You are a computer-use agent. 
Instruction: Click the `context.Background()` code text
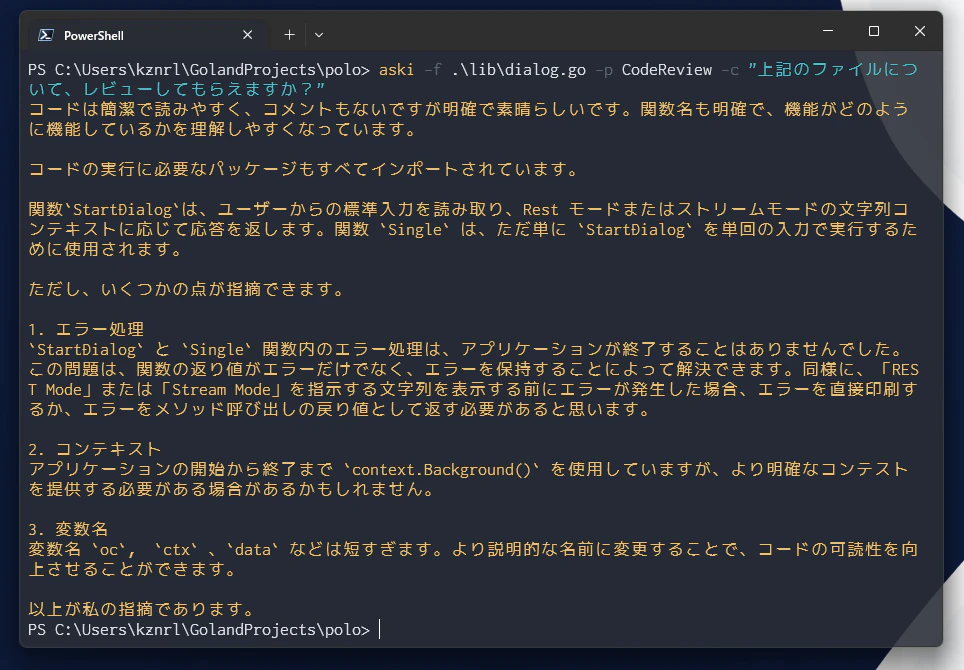coord(441,469)
